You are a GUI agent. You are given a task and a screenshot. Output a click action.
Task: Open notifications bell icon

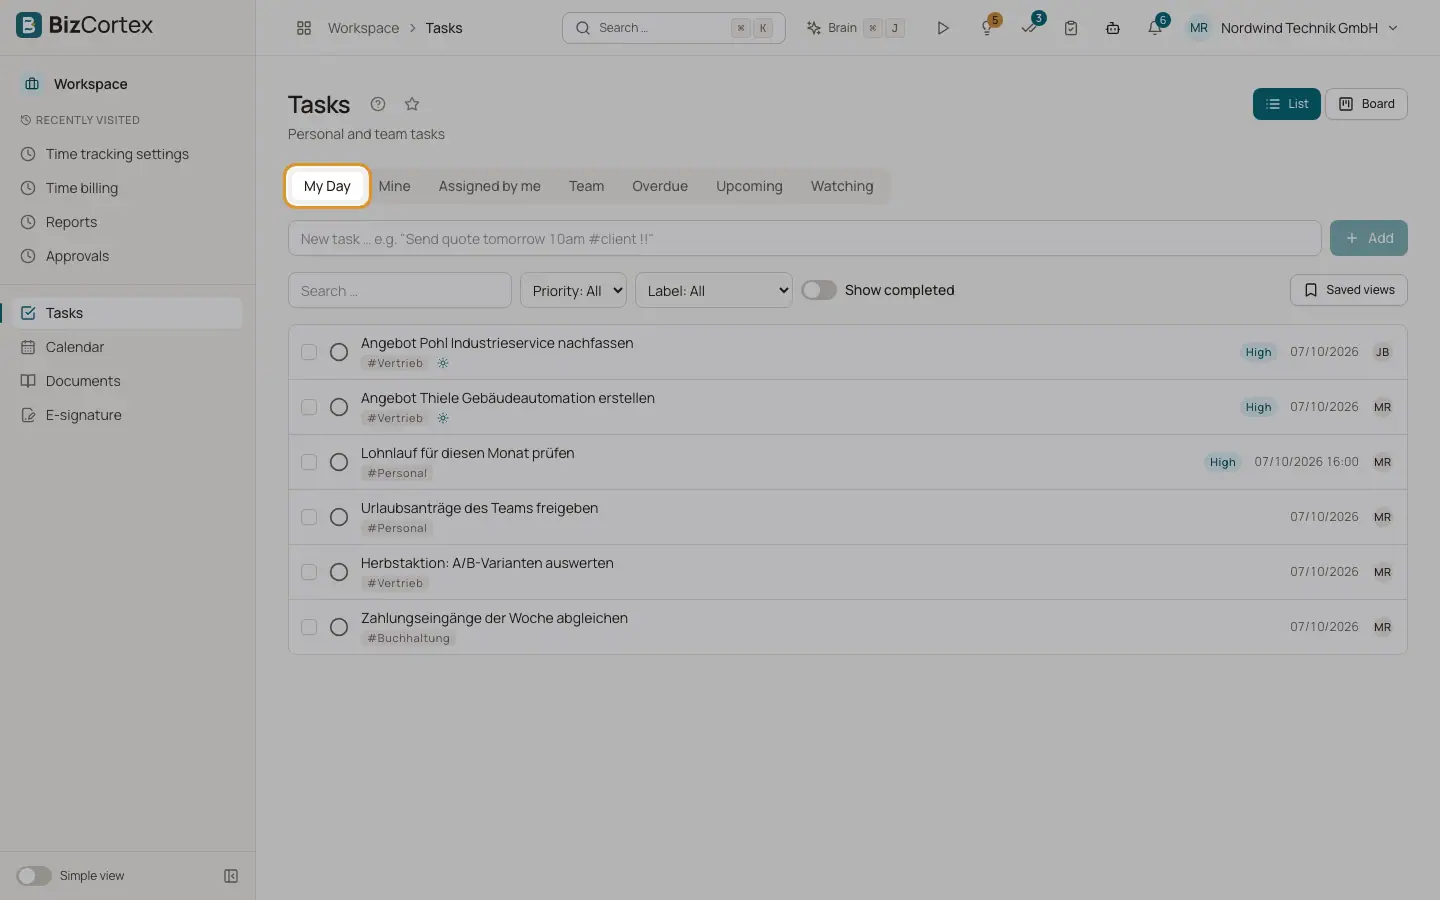[x=1155, y=28]
